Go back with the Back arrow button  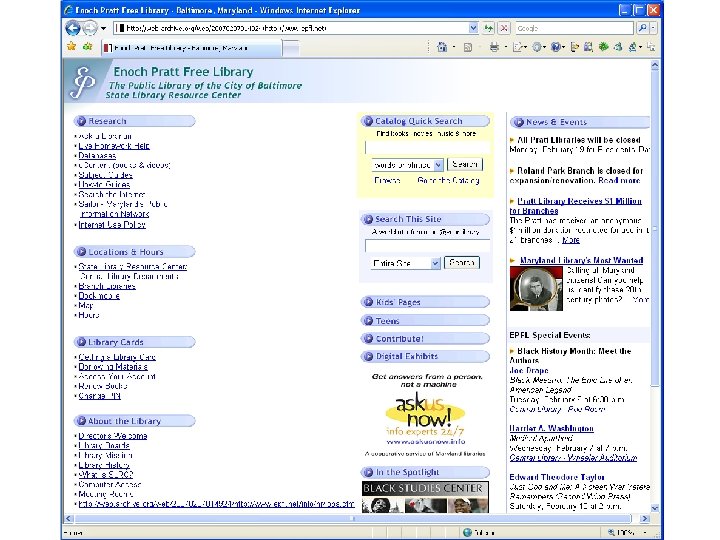(73, 28)
